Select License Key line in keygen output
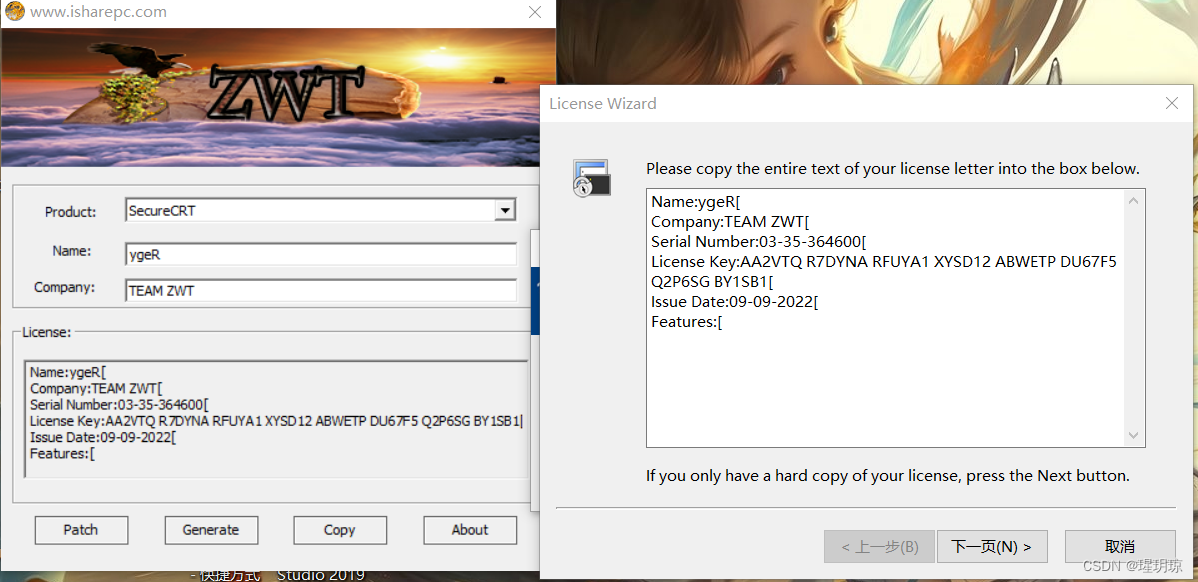This screenshot has width=1198, height=582. [276, 421]
